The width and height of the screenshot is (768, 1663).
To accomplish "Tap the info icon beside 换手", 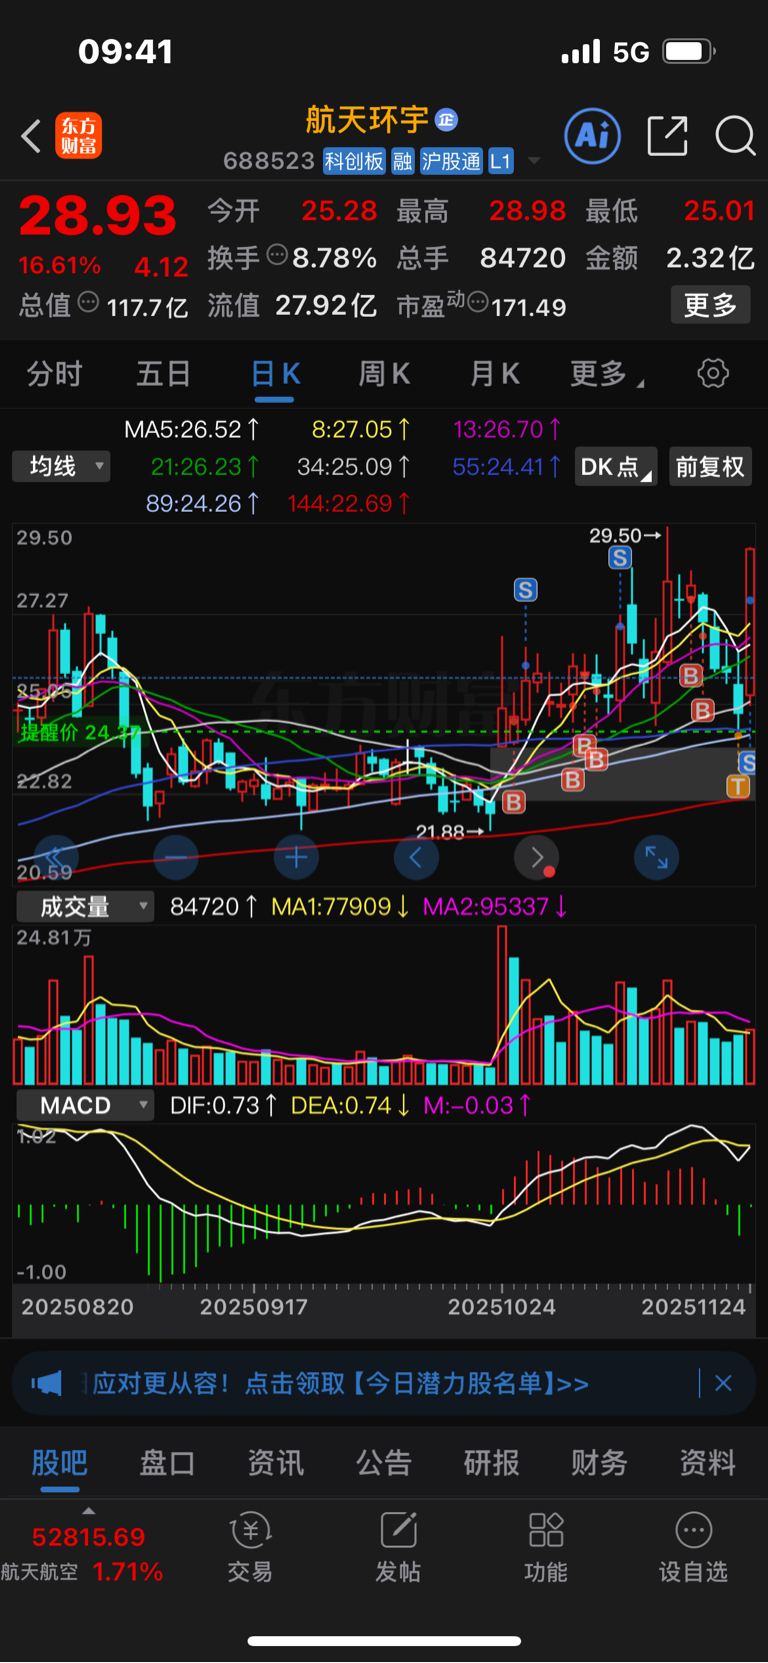I will pyautogui.click(x=277, y=256).
